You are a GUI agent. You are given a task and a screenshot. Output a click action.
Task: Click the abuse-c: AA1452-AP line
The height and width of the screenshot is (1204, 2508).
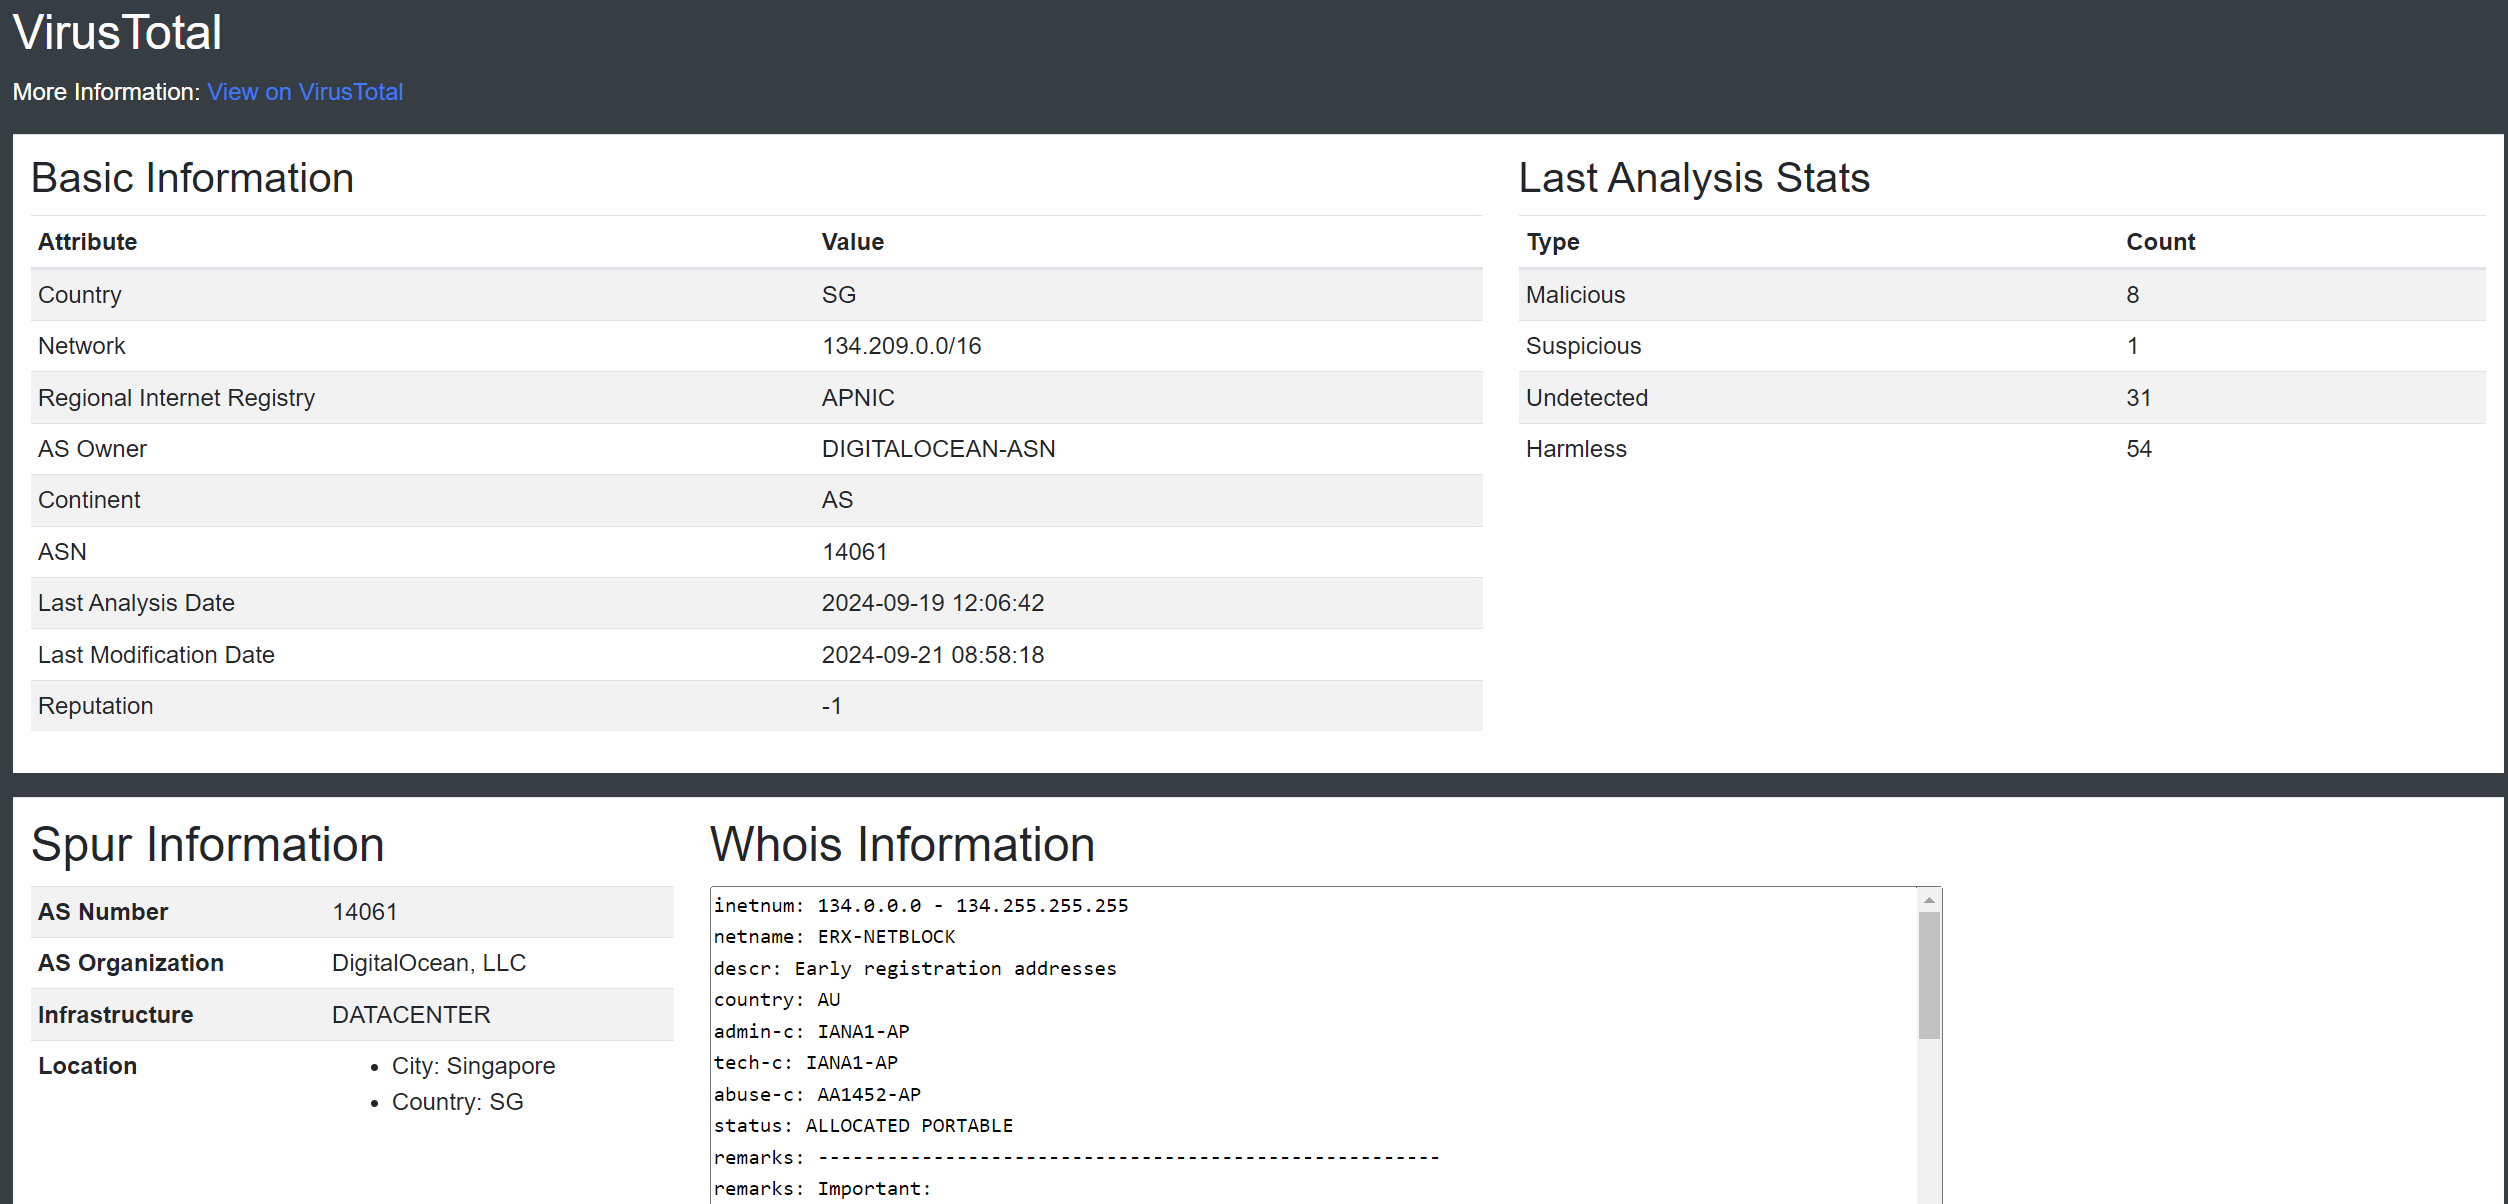point(817,1095)
